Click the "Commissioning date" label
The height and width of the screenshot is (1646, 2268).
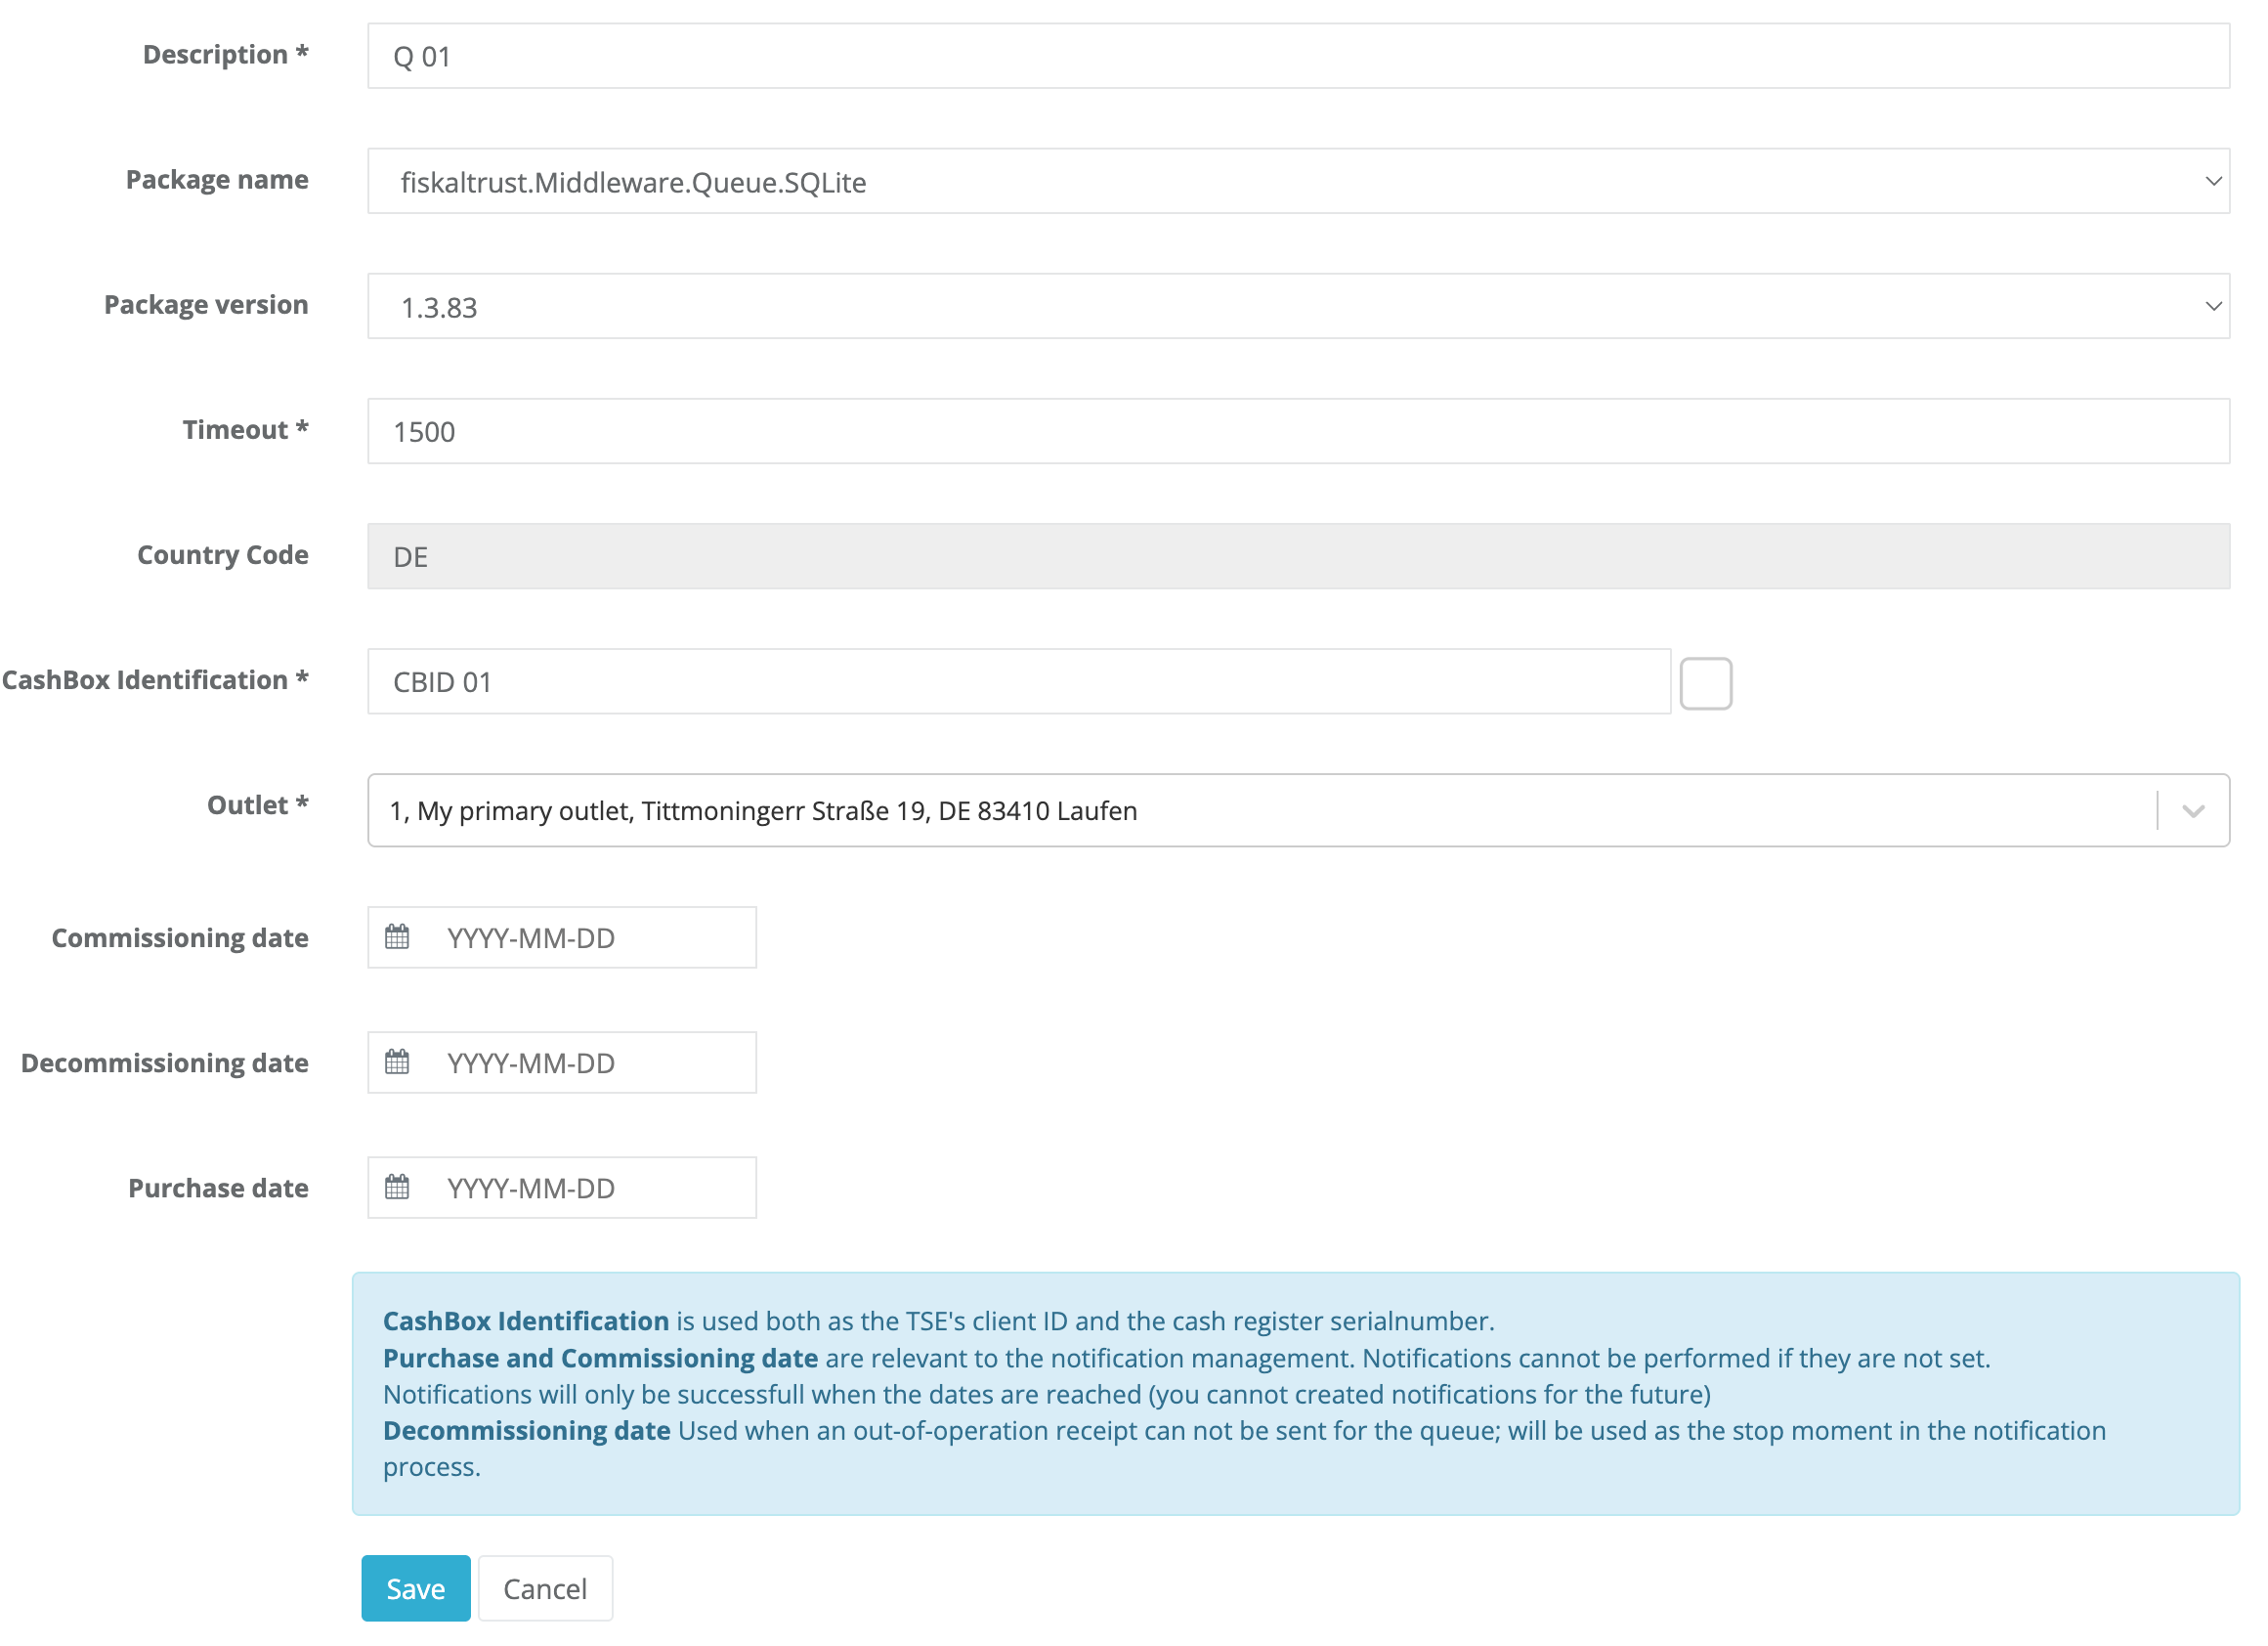click(180, 937)
